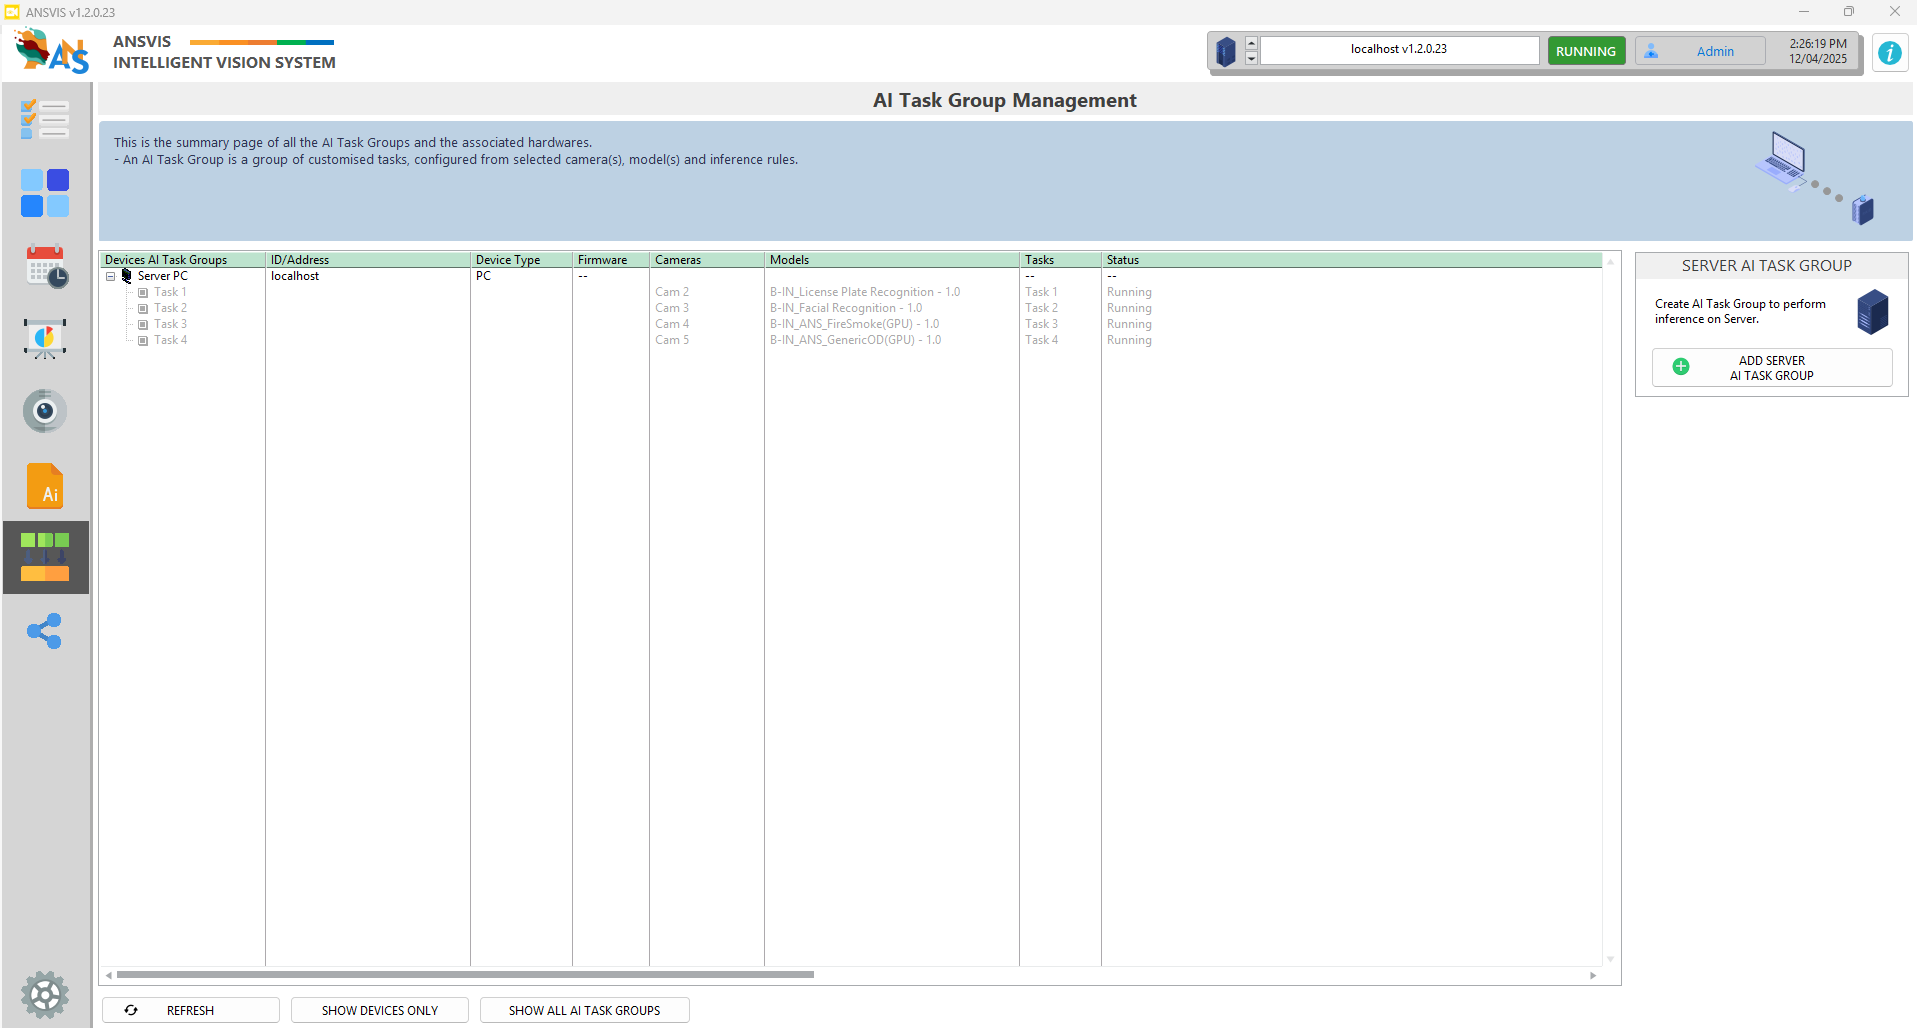Collapse the Server PC tree node
1917x1028 pixels.
[110, 277]
